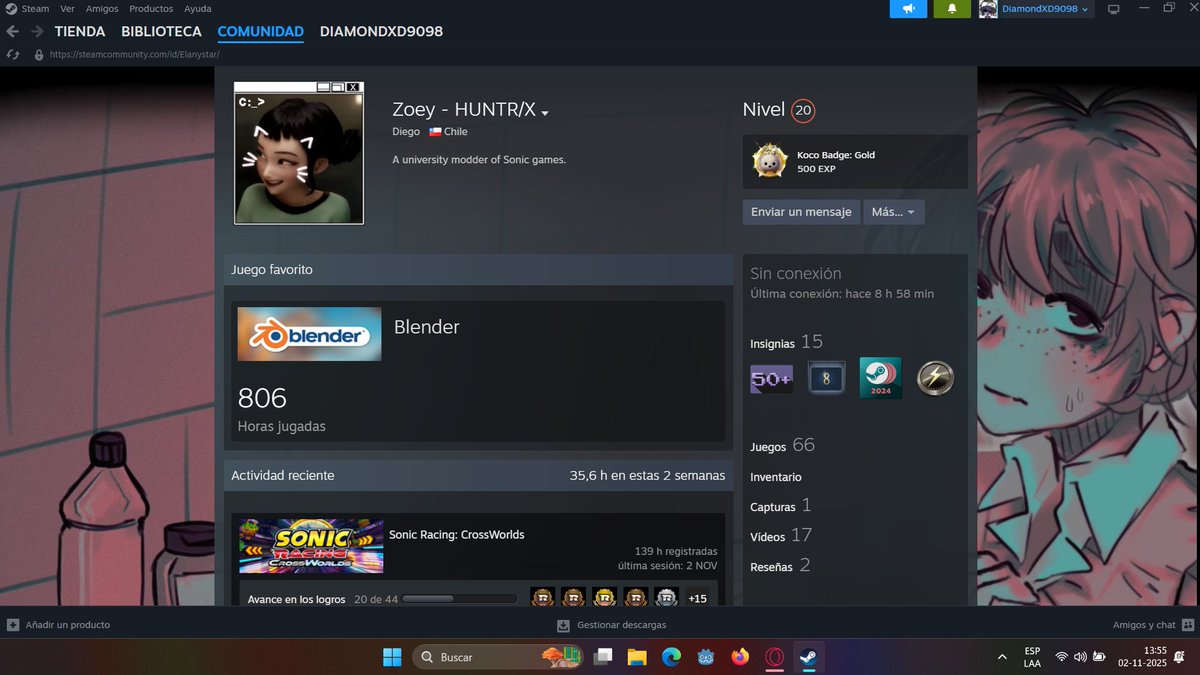Open the Amigos menu
The height and width of the screenshot is (675, 1200).
pos(102,8)
